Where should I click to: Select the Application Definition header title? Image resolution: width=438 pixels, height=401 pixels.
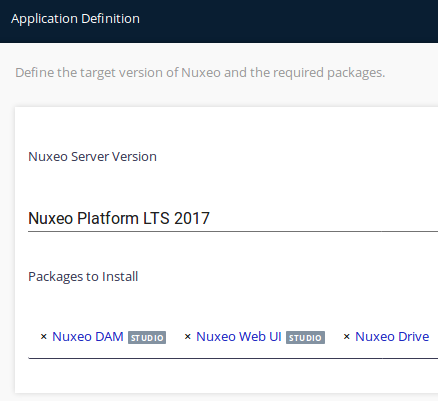click(75, 19)
